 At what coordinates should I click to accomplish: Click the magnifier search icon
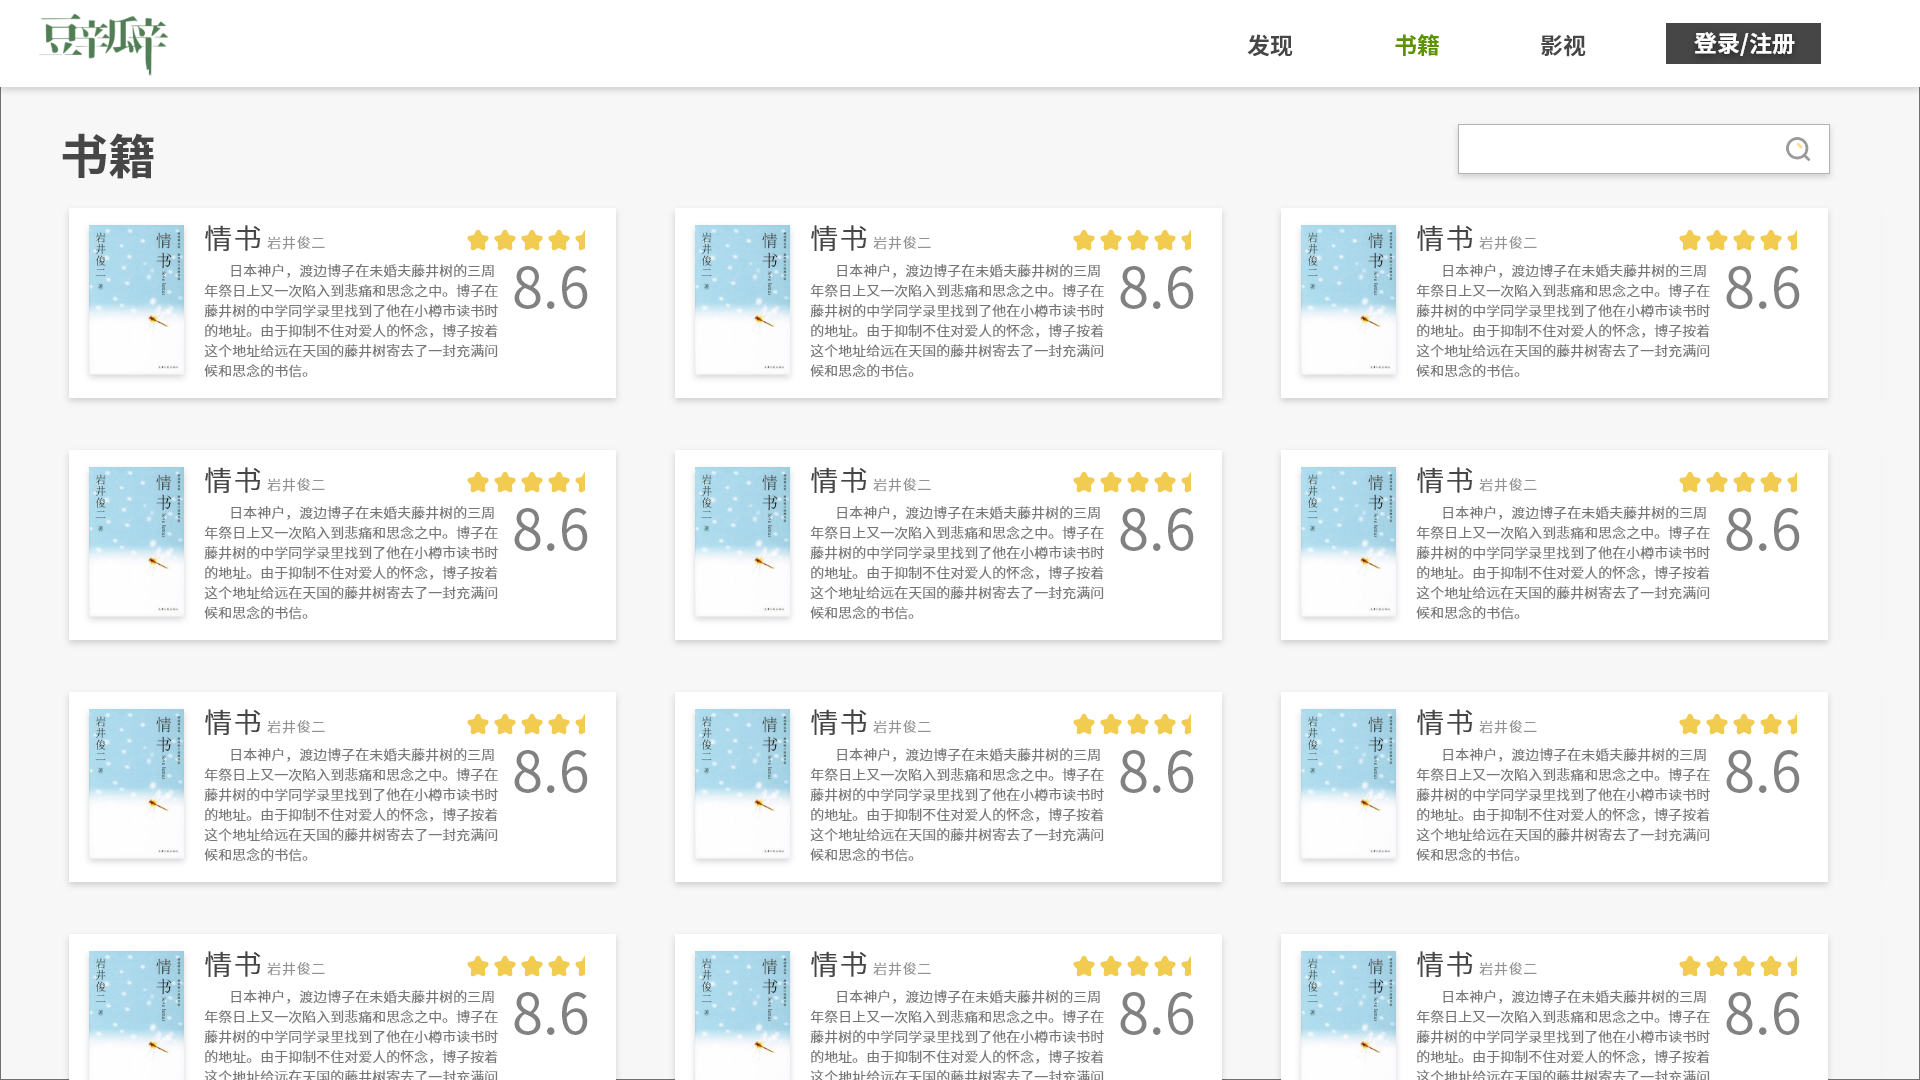pos(1797,149)
